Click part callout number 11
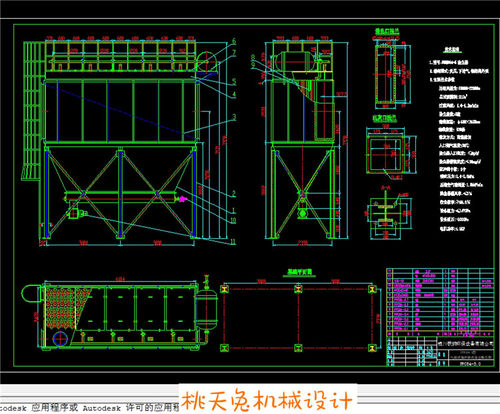This screenshot has height=414, width=500. point(233,241)
